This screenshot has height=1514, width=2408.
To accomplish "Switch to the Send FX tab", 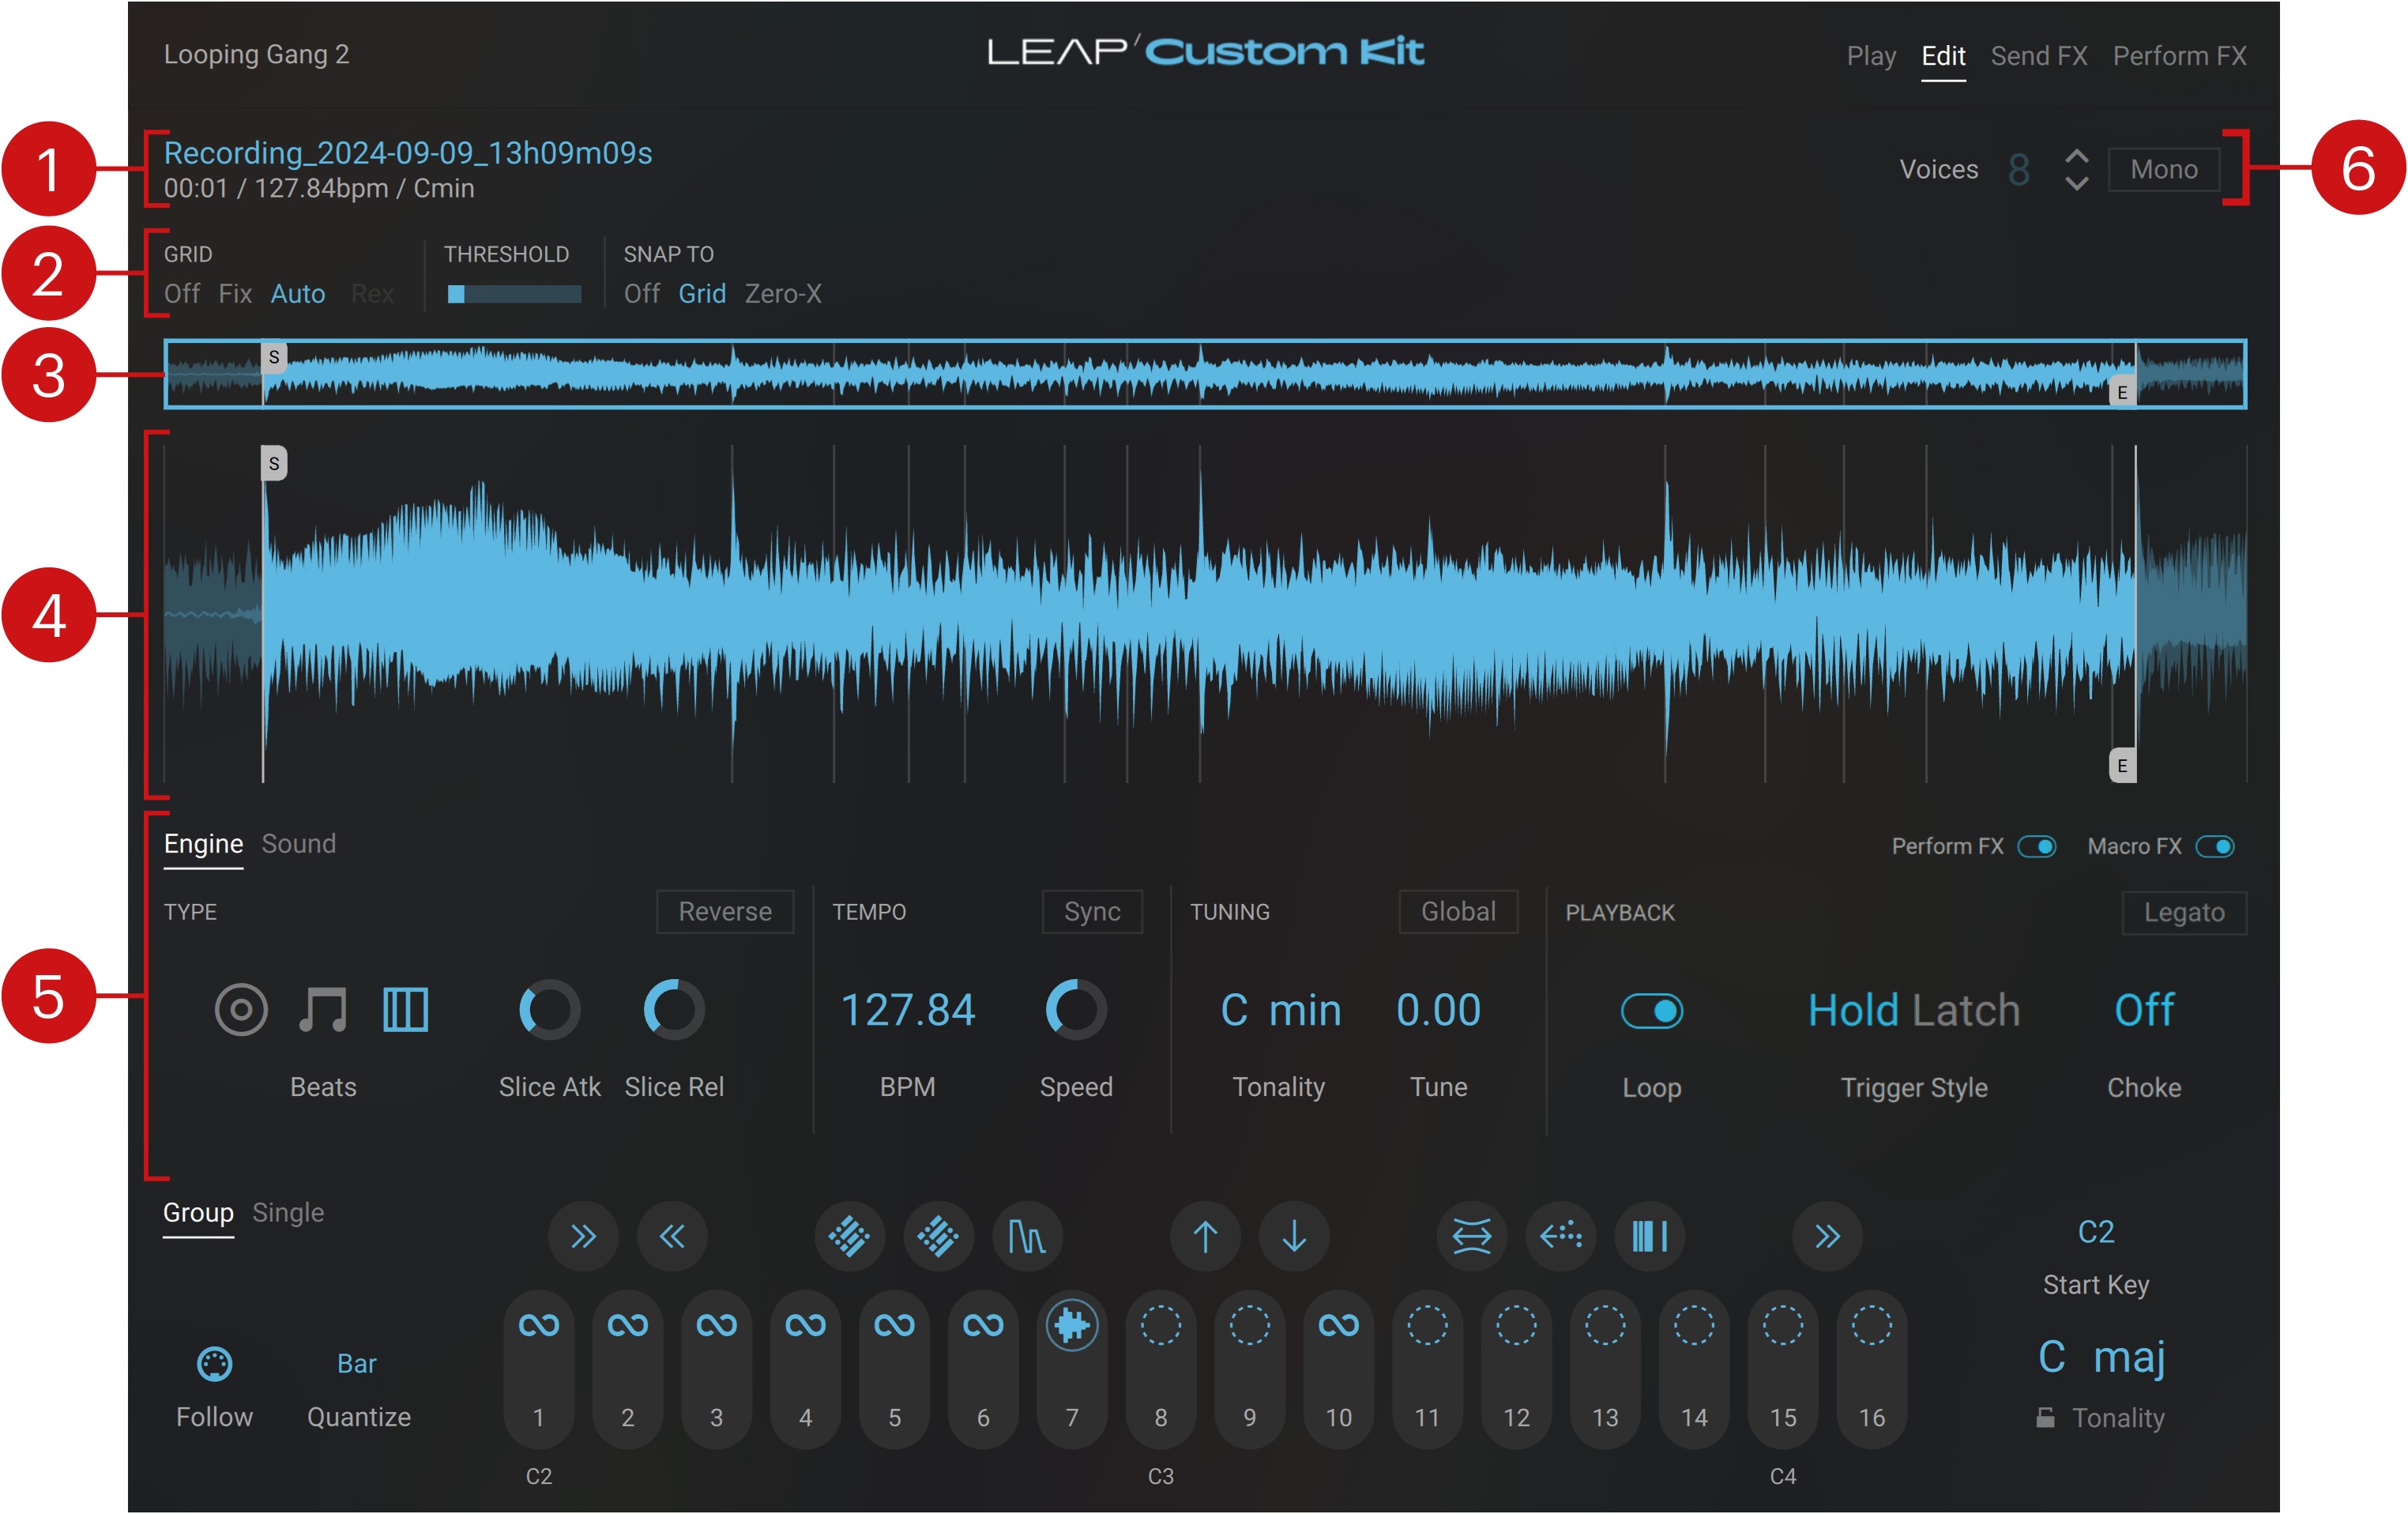I will click(2039, 56).
